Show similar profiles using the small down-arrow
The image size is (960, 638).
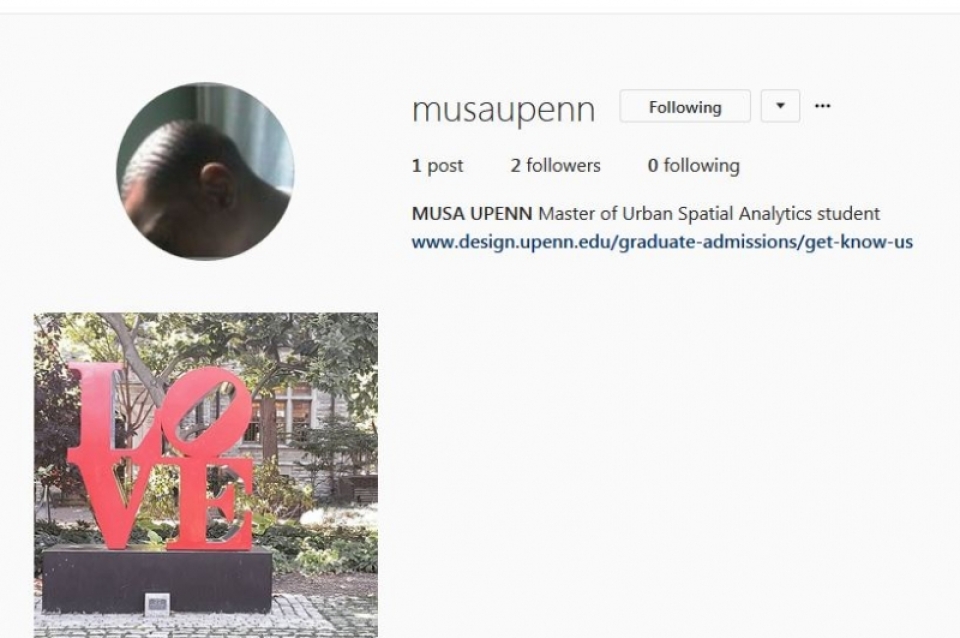pyautogui.click(x=780, y=106)
